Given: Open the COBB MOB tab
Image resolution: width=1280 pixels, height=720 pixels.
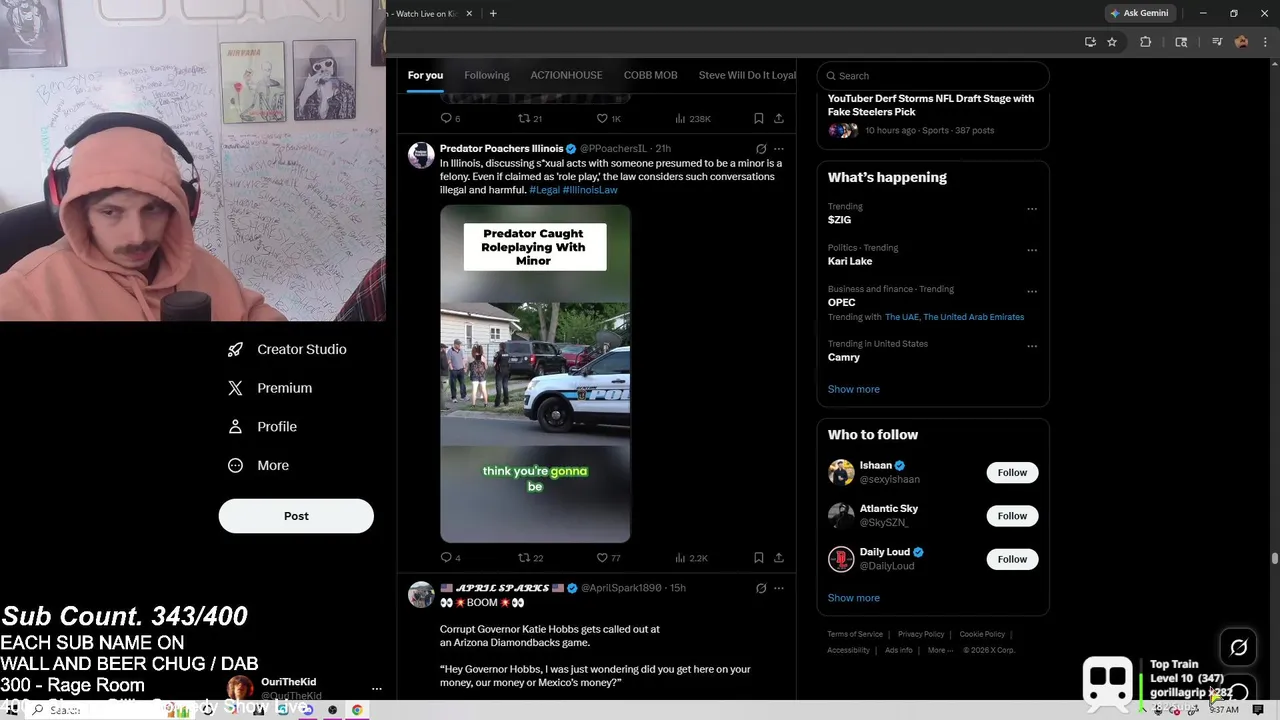Looking at the screenshot, I should point(650,75).
